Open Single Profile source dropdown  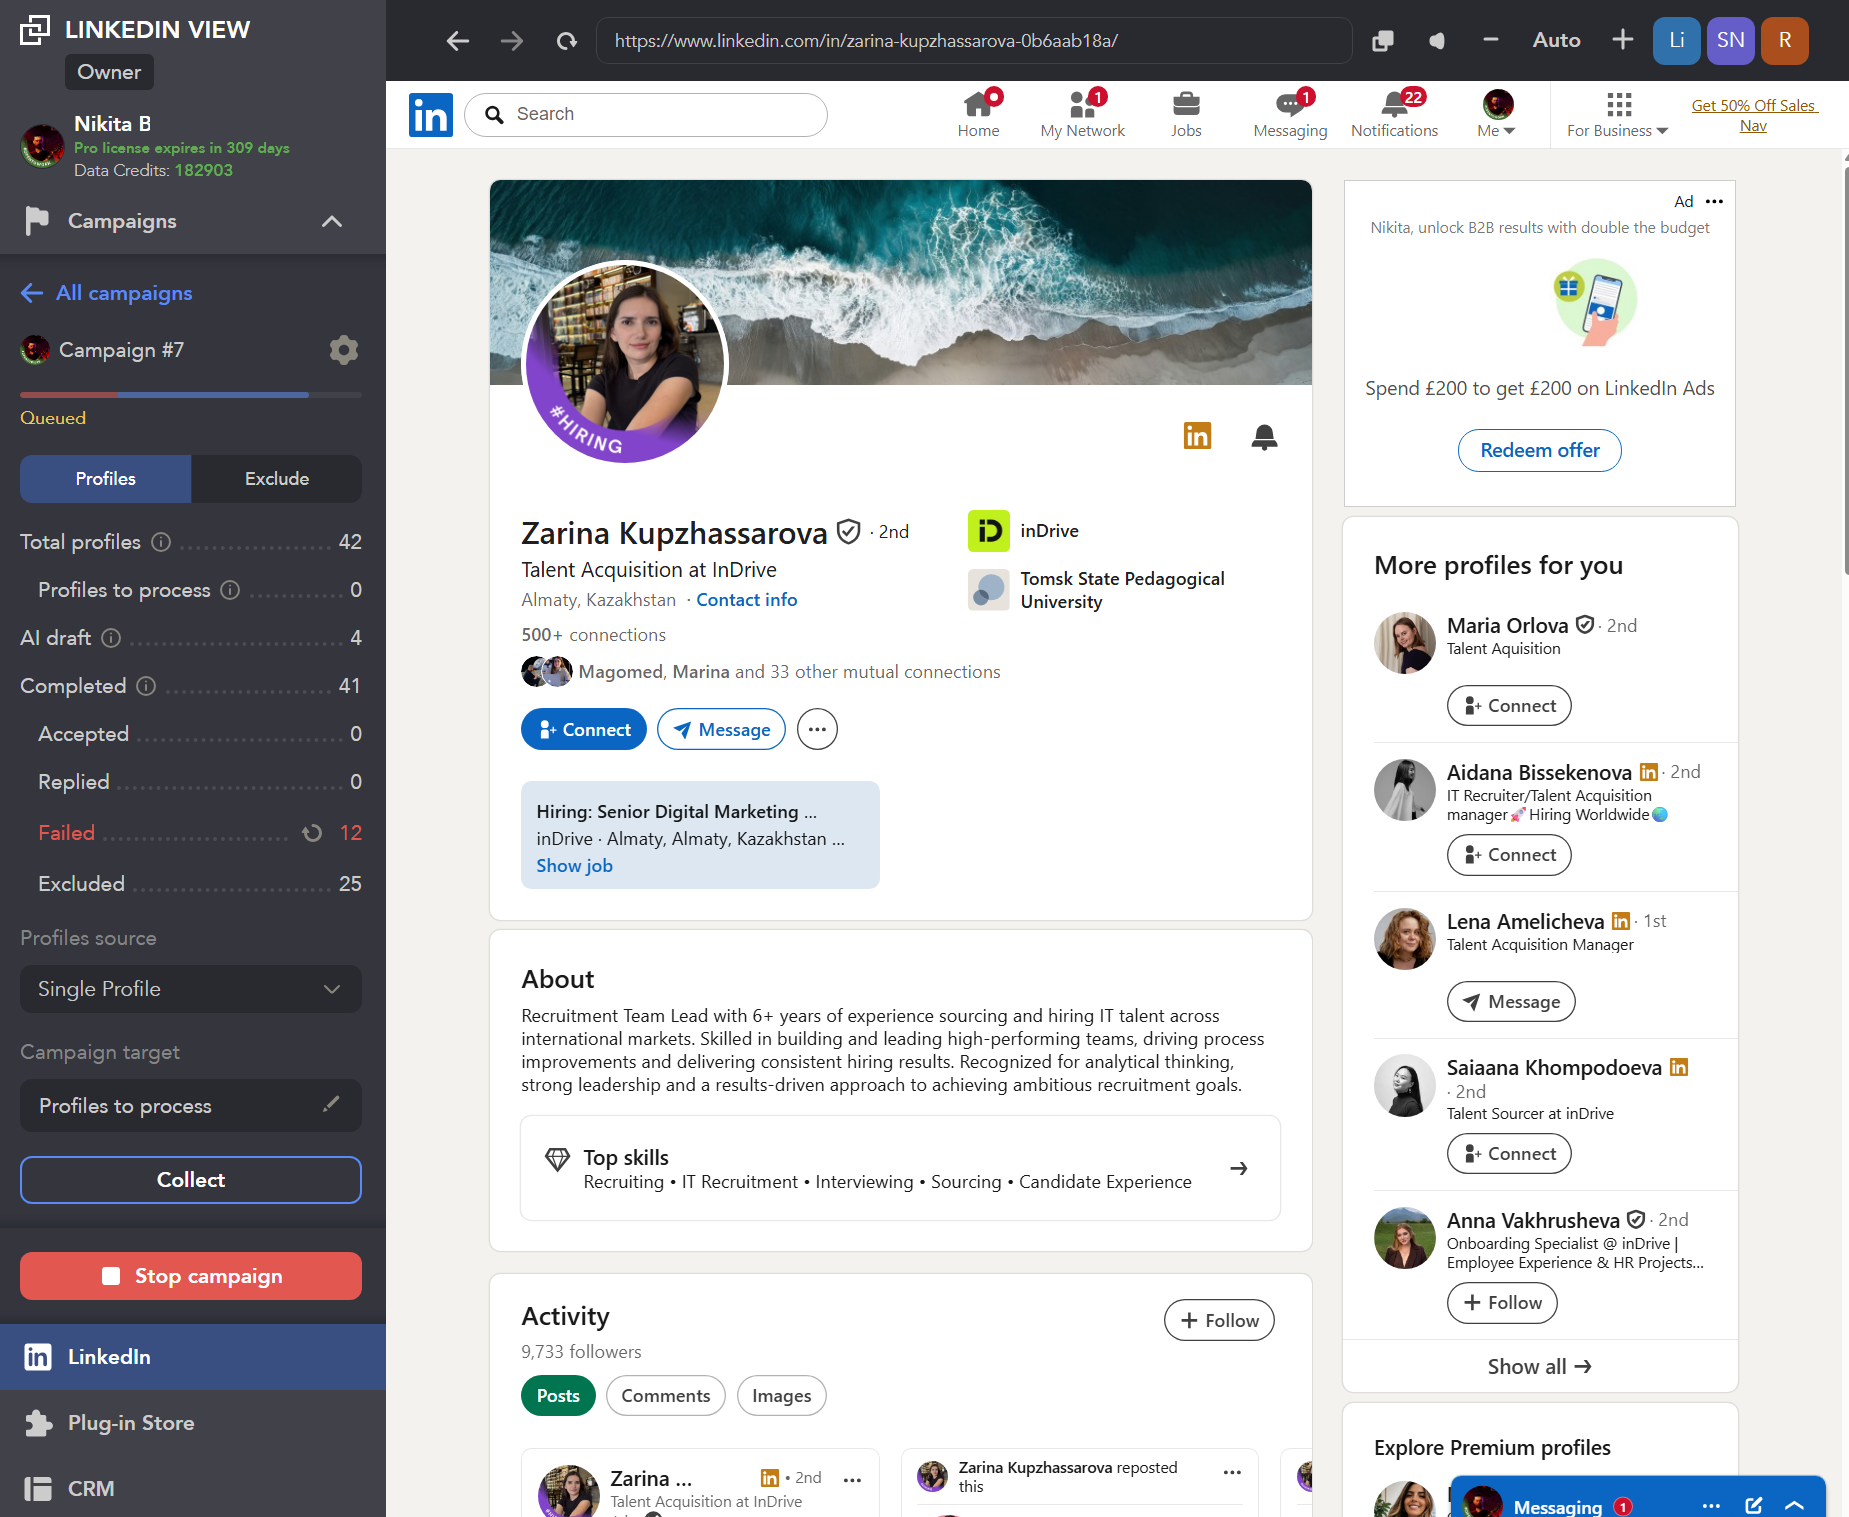click(x=191, y=989)
